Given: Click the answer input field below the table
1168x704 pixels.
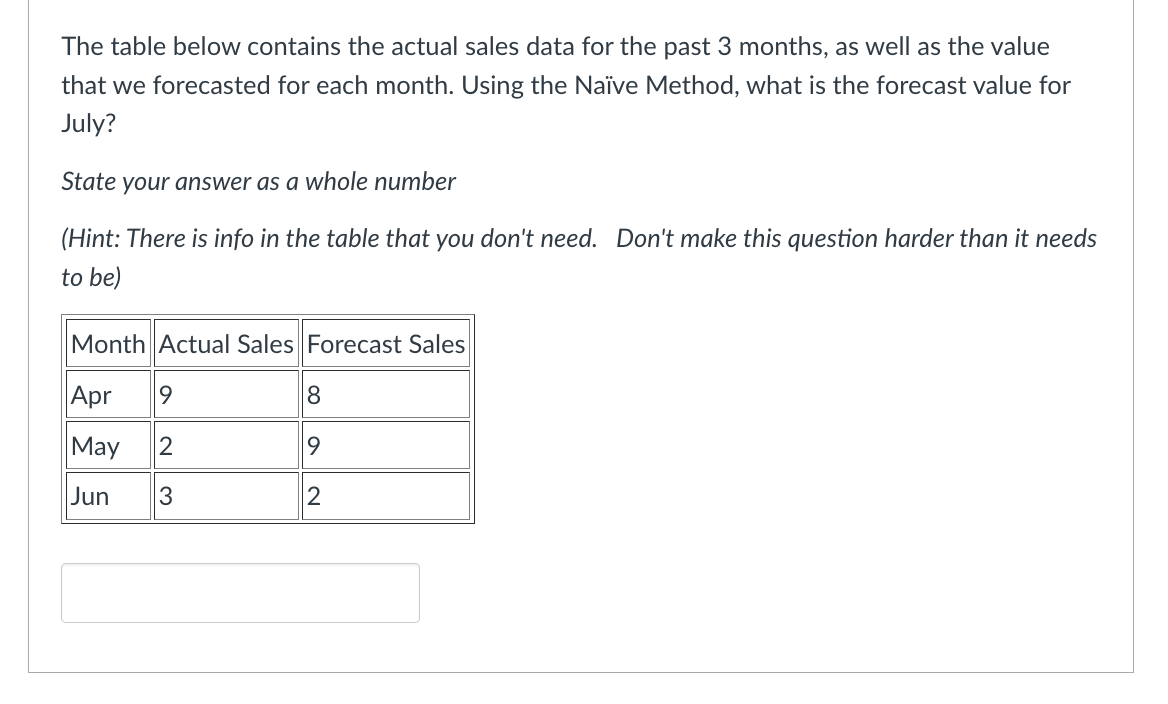Looking at the screenshot, I should click(240, 592).
